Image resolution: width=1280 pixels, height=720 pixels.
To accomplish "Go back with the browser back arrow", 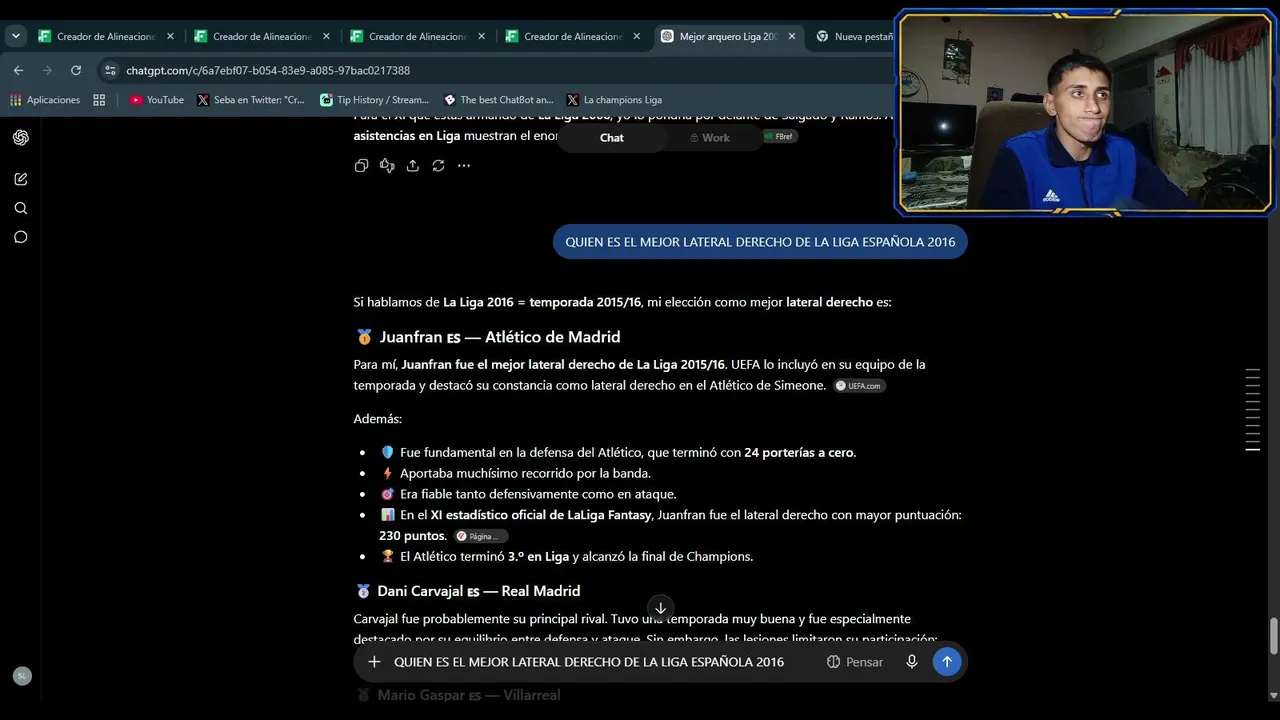I will tap(18, 70).
